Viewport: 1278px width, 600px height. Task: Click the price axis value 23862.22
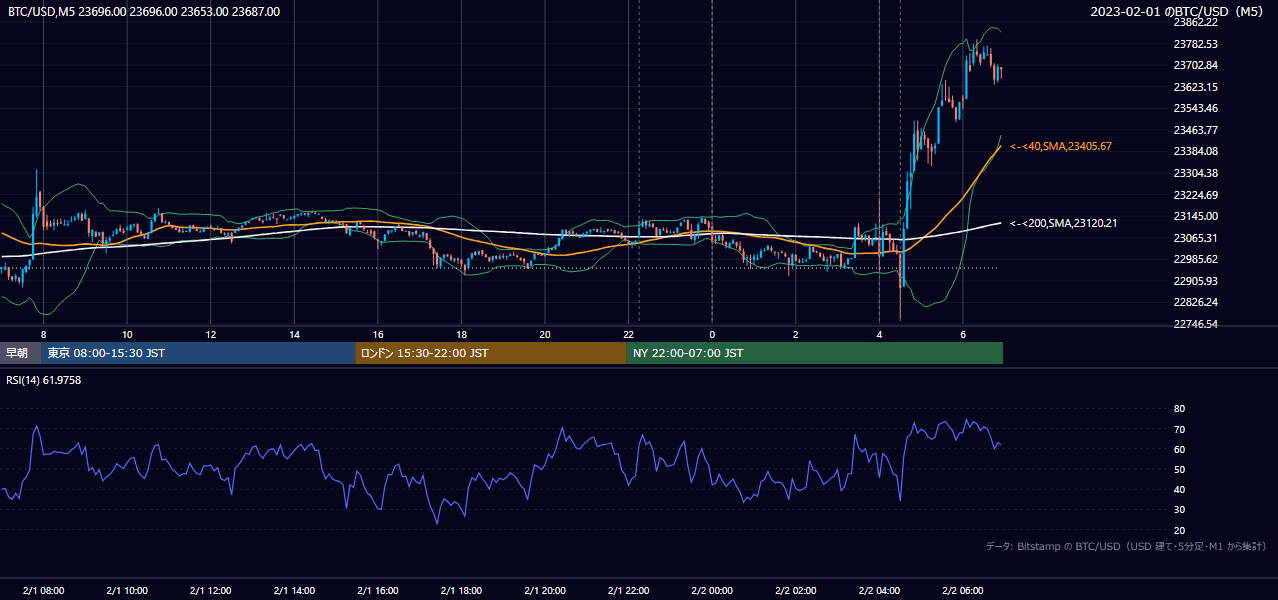click(1196, 22)
